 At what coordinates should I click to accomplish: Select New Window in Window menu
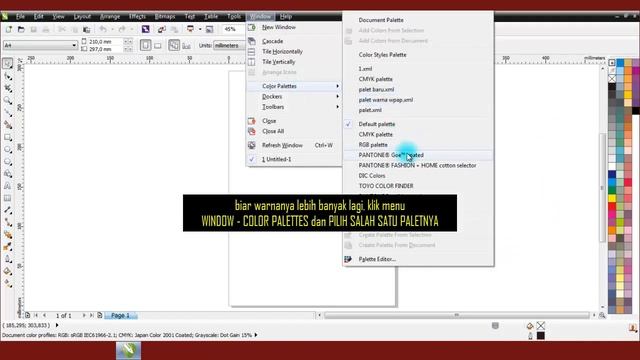click(x=294, y=27)
